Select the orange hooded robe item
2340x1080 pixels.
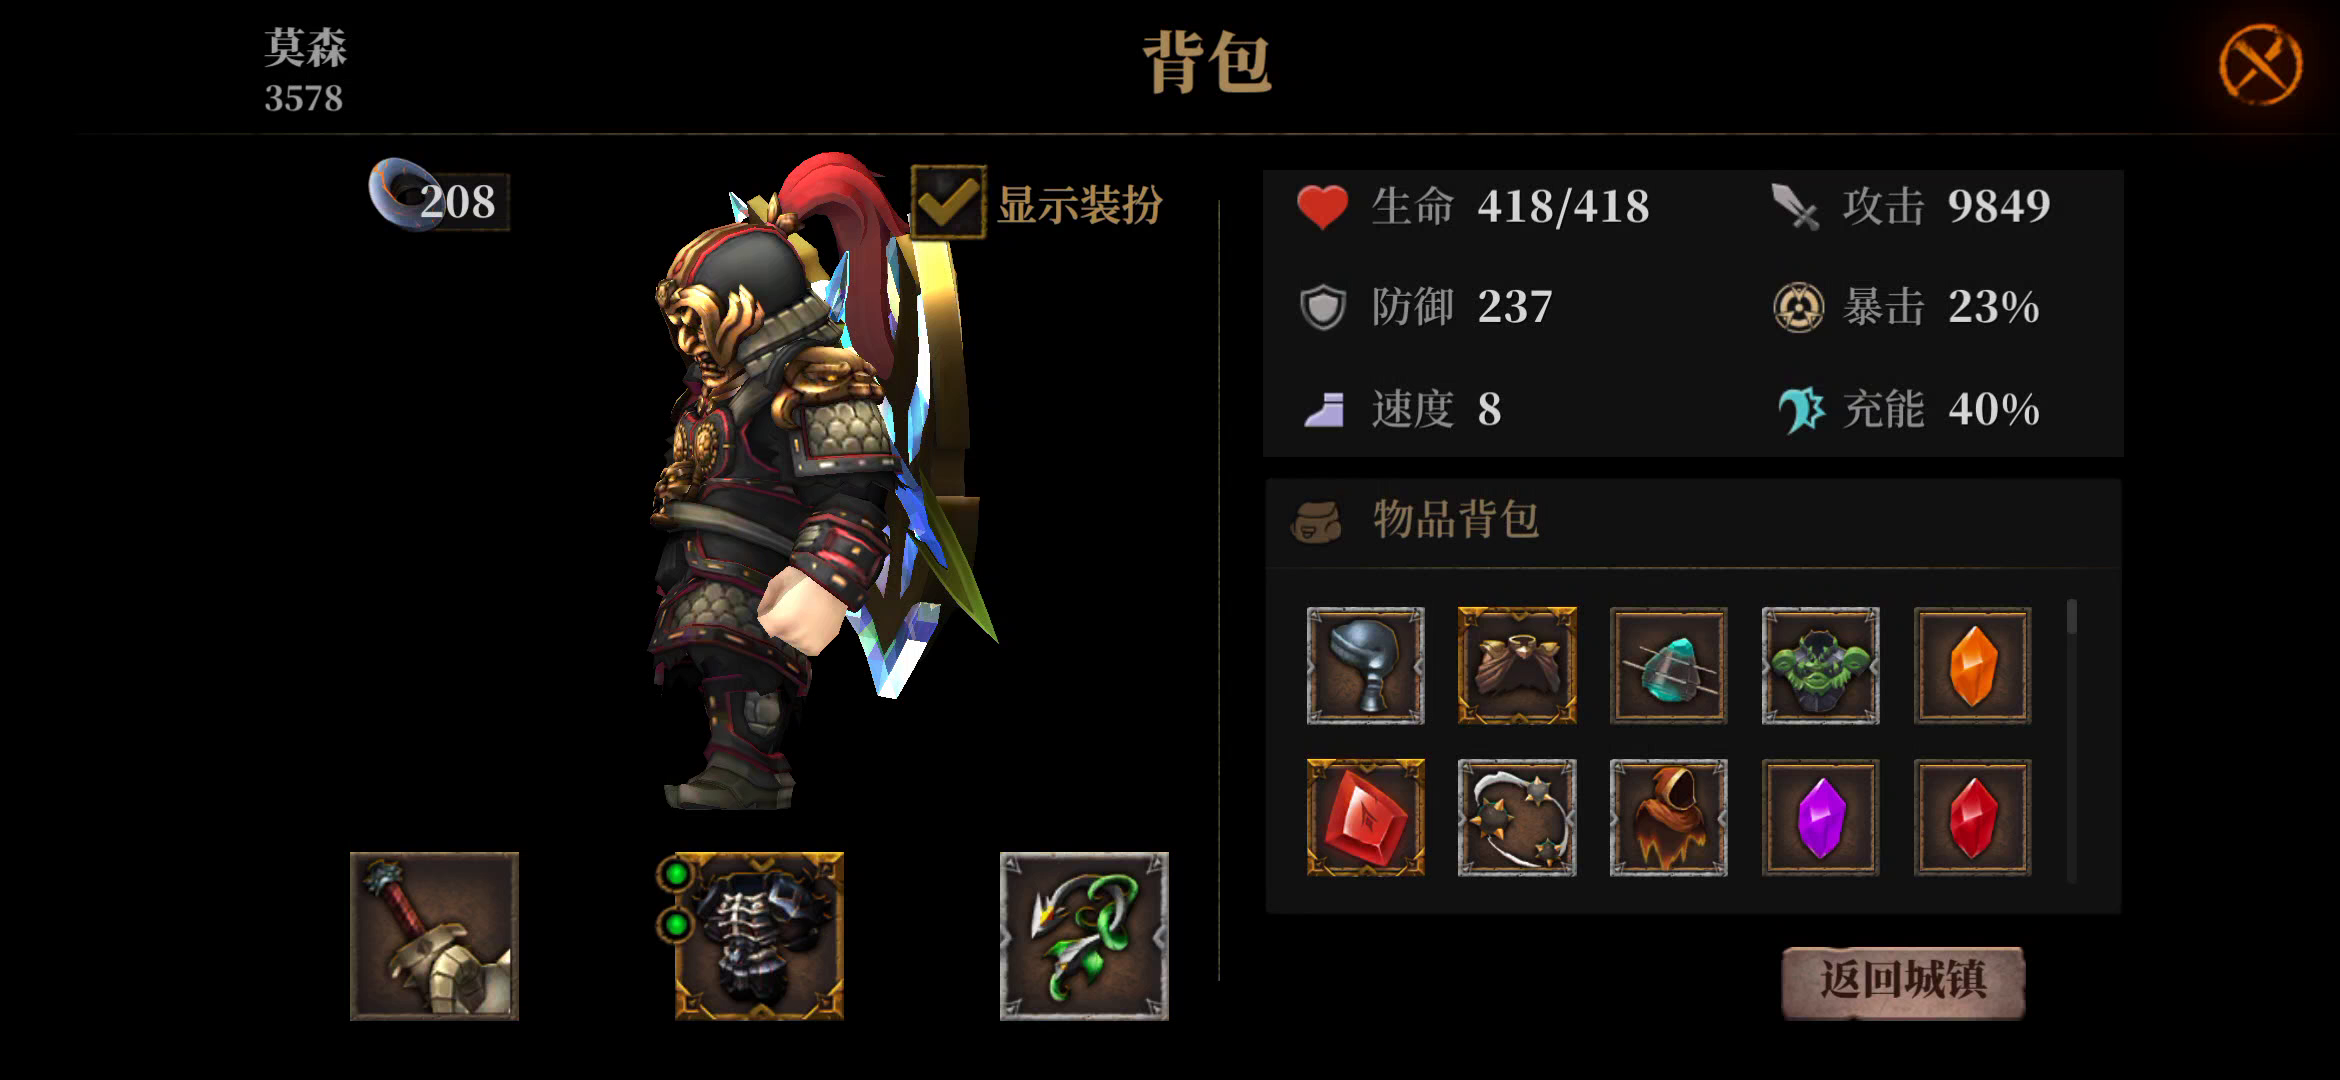(1668, 817)
